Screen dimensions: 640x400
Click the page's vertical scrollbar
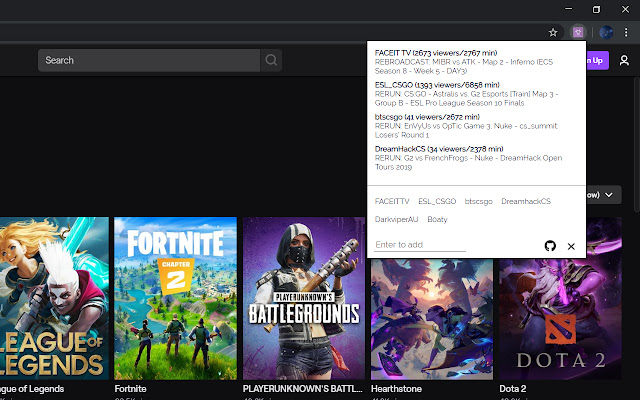pos(637,143)
